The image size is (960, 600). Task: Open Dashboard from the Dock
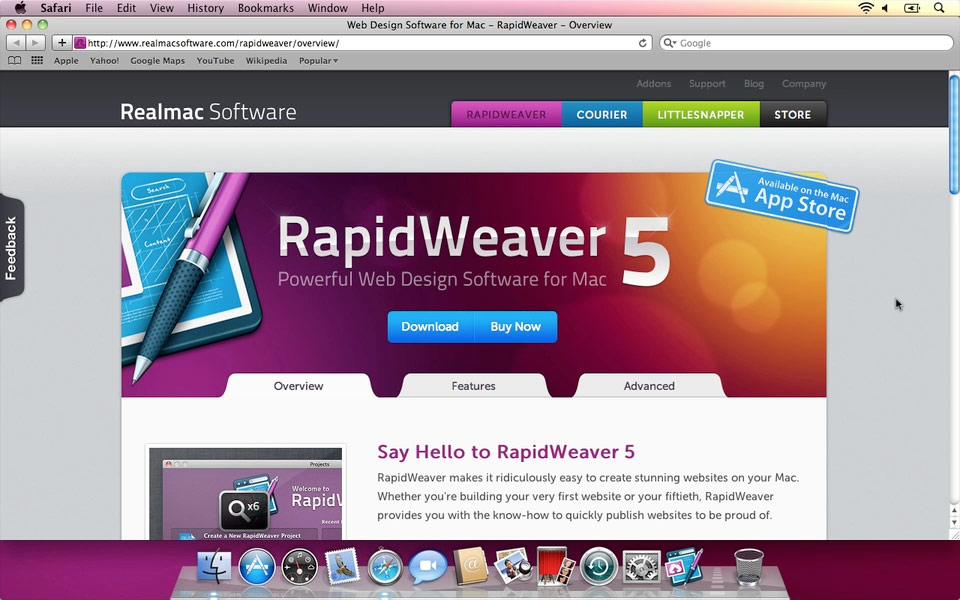point(299,566)
